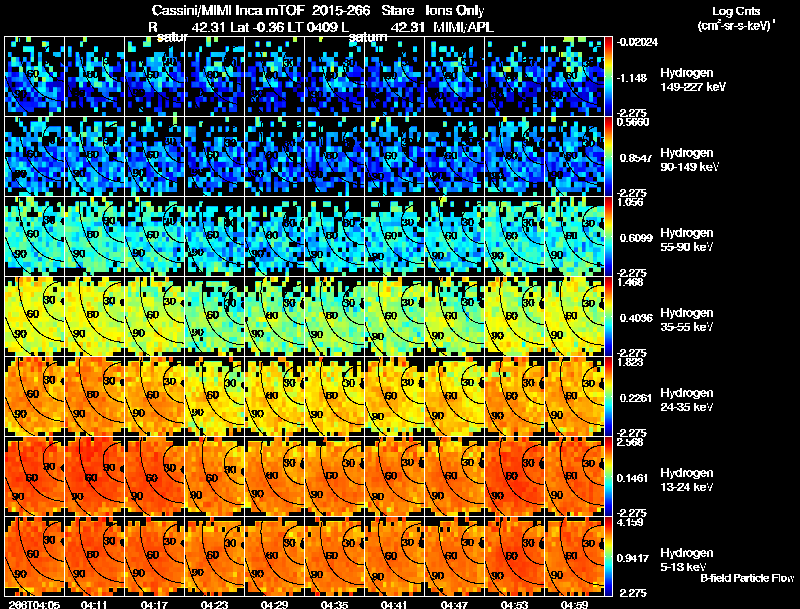Click the 04:53 time label
The width and height of the screenshot is (800, 609).
[515, 604]
